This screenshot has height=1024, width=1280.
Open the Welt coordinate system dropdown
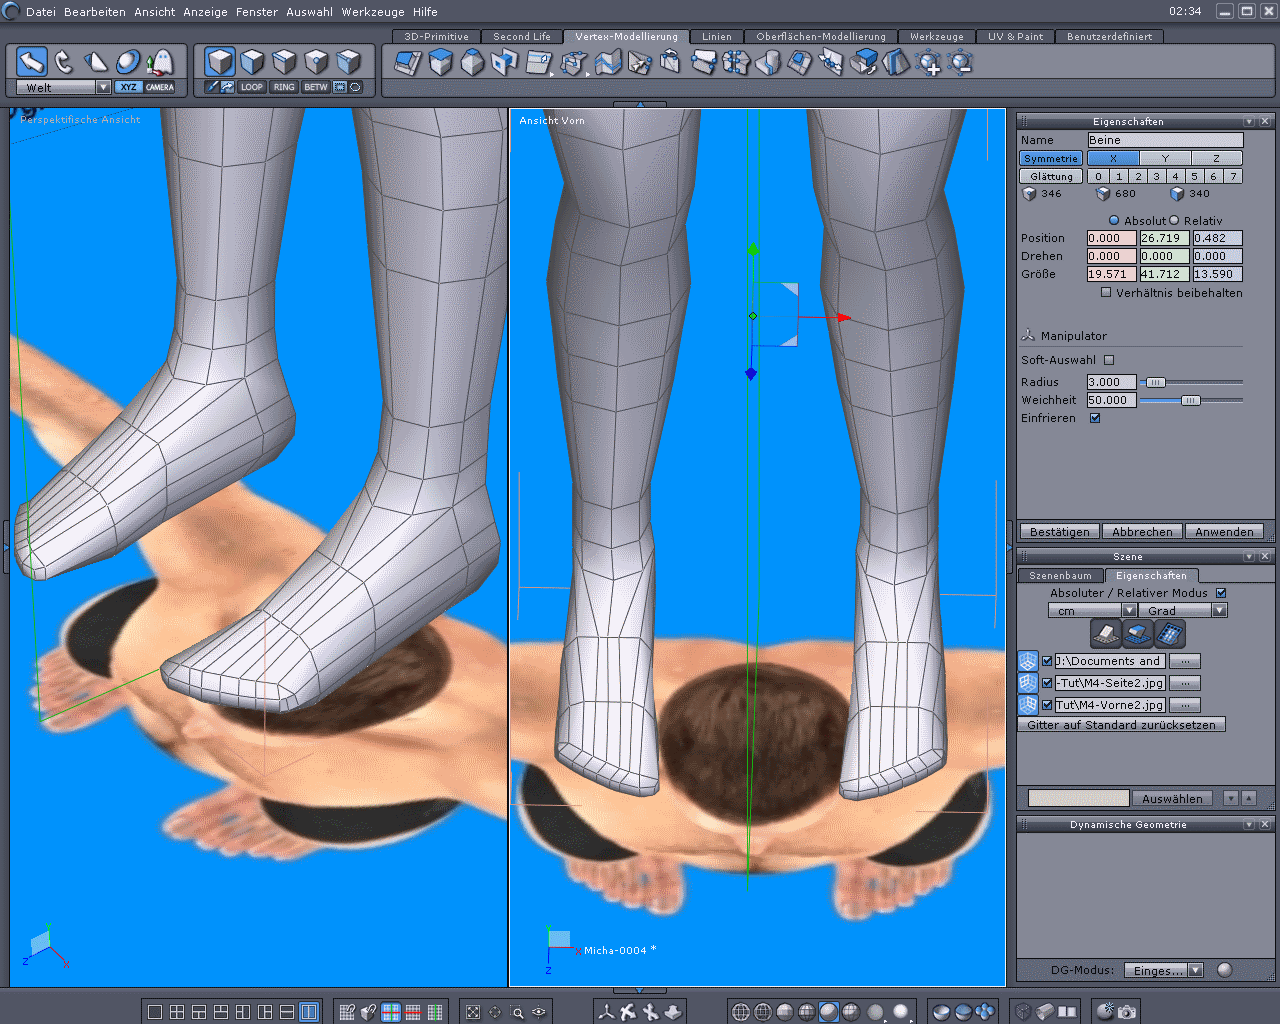[x=103, y=87]
